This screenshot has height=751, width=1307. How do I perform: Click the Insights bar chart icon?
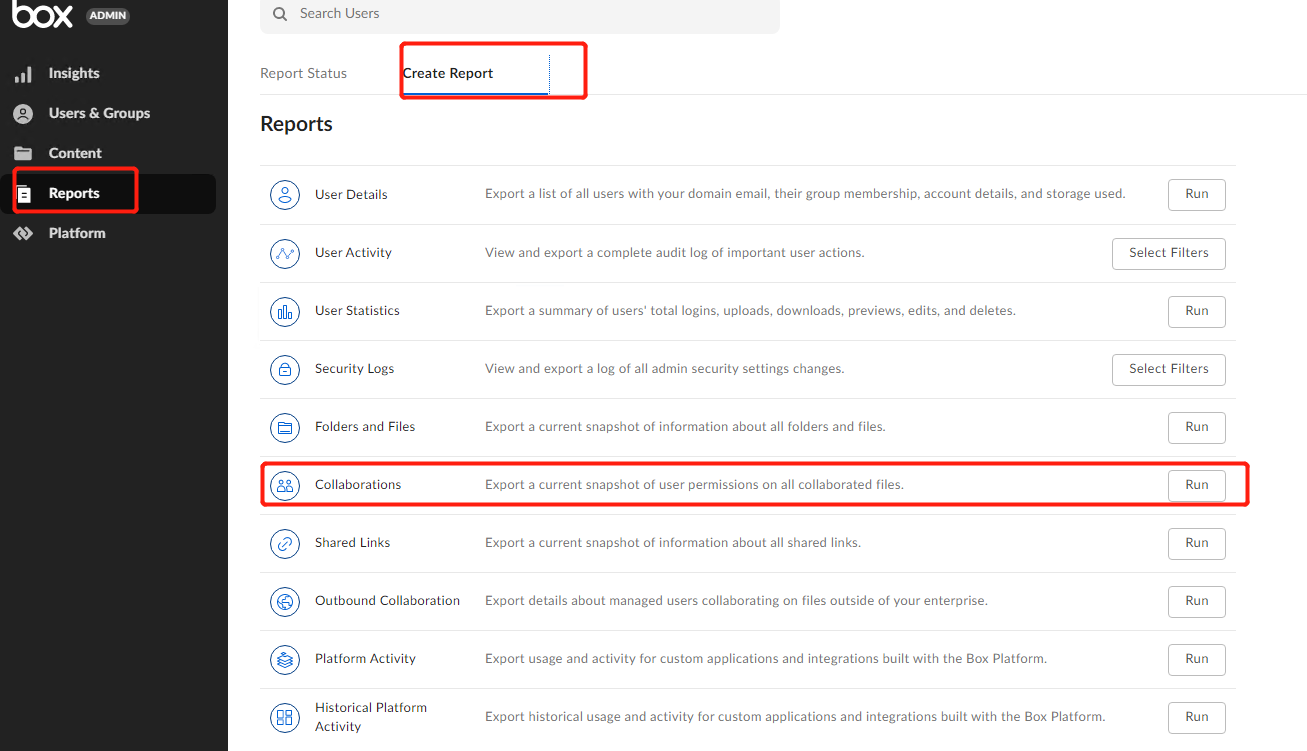coord(23,74)
